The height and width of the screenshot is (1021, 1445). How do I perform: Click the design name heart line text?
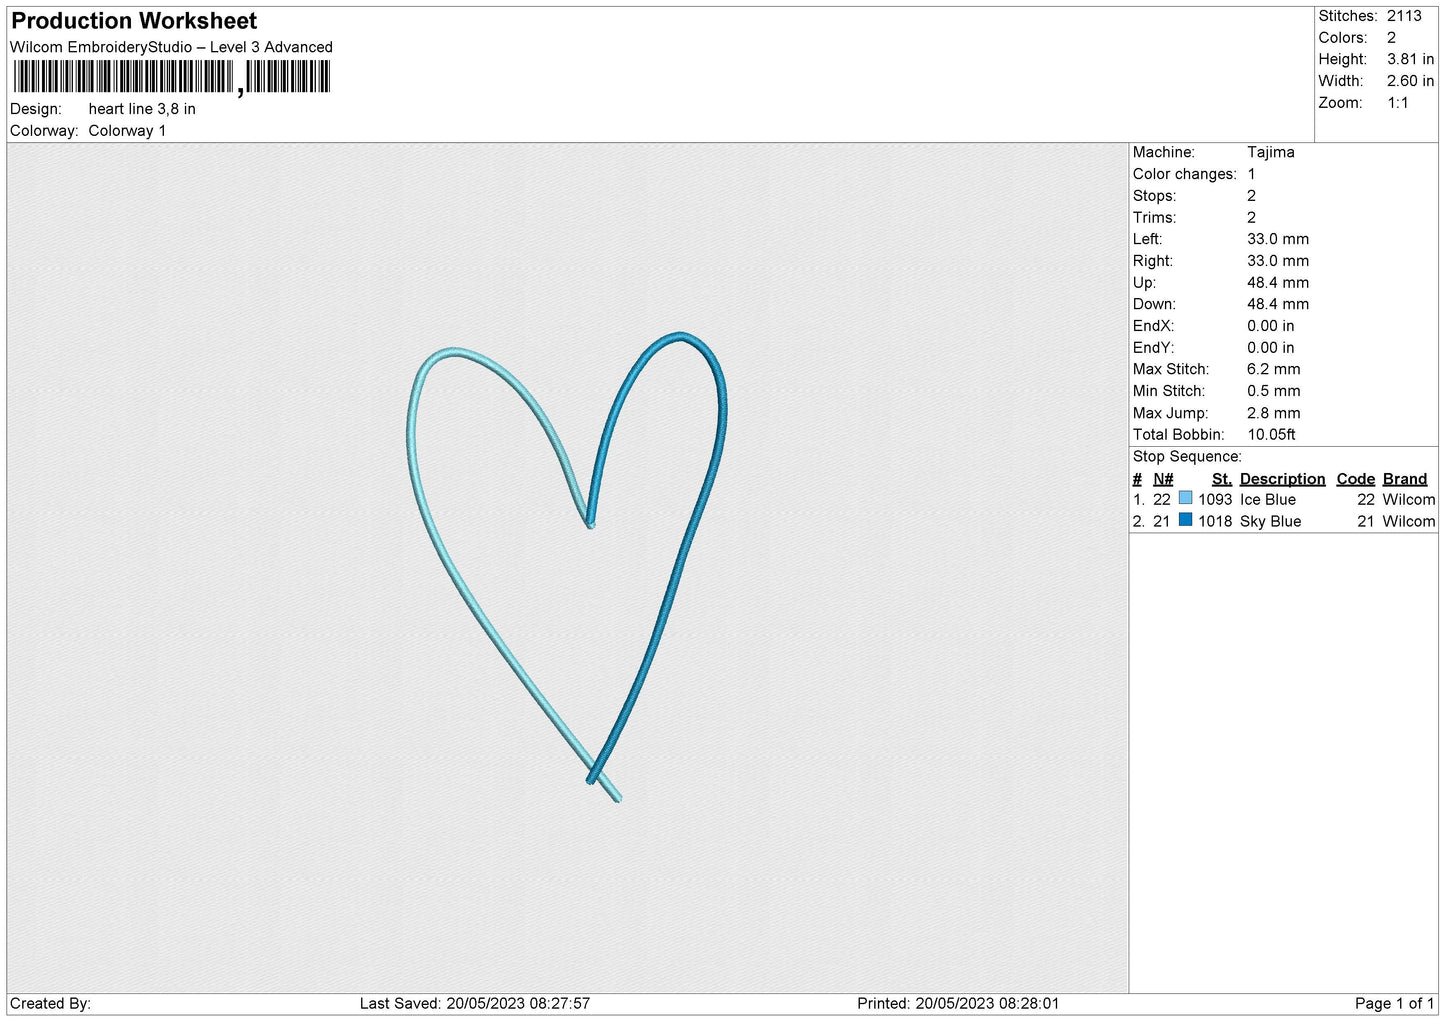click(x=142, y=109)
